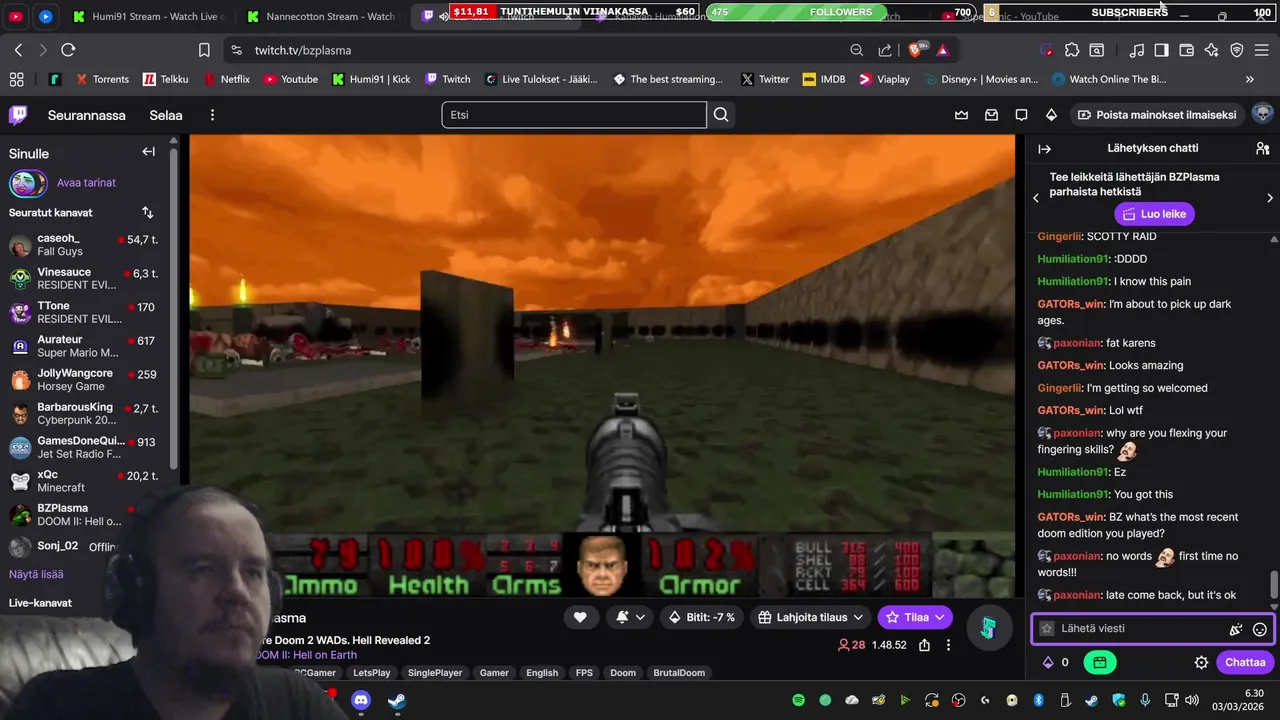Viewport: 1280px width, 720px height.
Task: Open the chat community users icon
Action: (x=1262, y=148)
